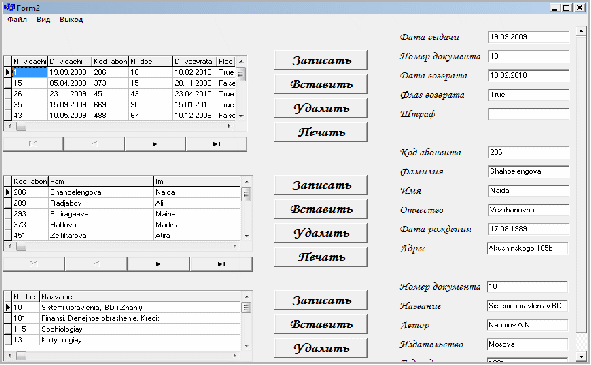
Task: Go to previous record in middle grid navigator
Action: coord(96,264)
